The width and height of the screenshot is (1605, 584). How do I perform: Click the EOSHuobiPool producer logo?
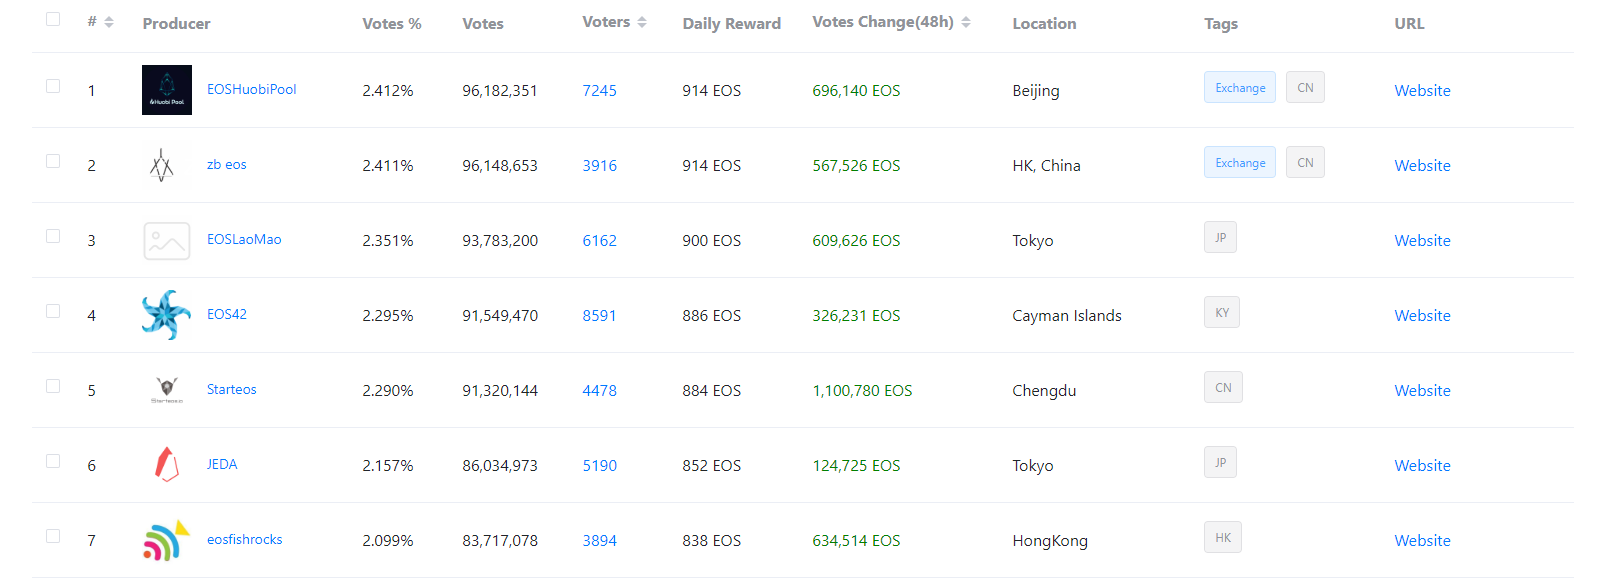[166, 89]
